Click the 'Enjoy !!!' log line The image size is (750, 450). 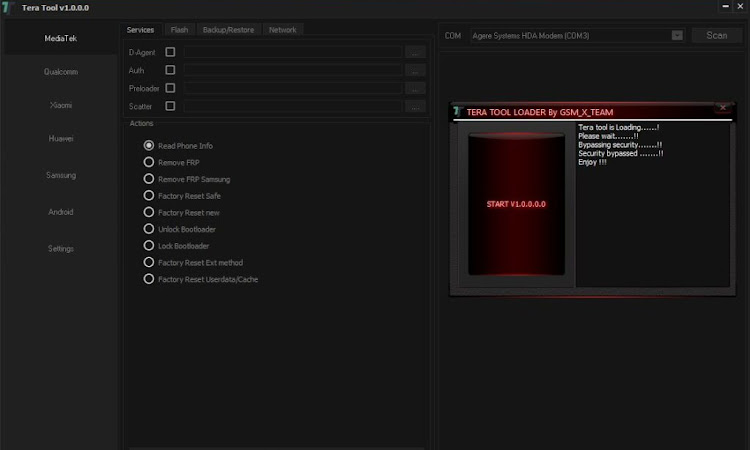(592, 162)
